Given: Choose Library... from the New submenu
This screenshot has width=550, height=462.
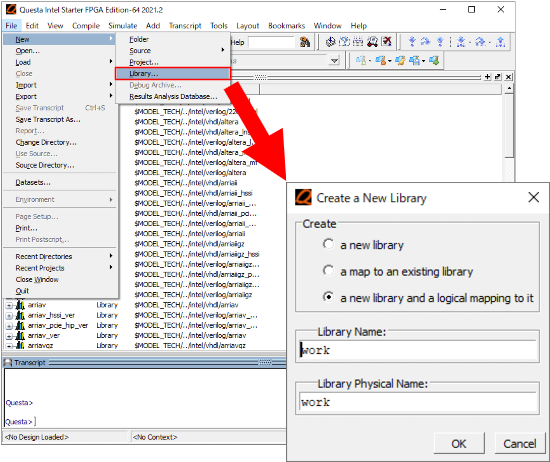Looking at the screenshot, I should 173,74.
